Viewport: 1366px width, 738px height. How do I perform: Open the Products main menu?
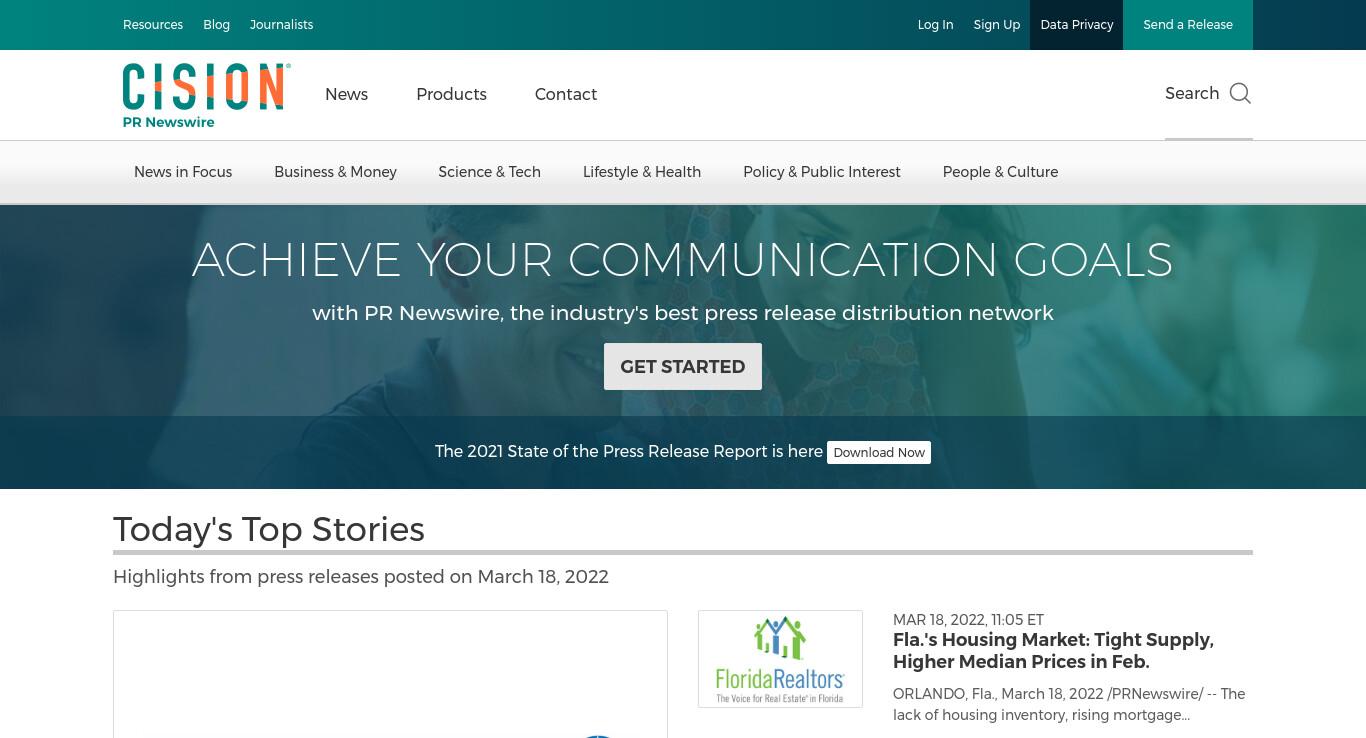[451, 94]
